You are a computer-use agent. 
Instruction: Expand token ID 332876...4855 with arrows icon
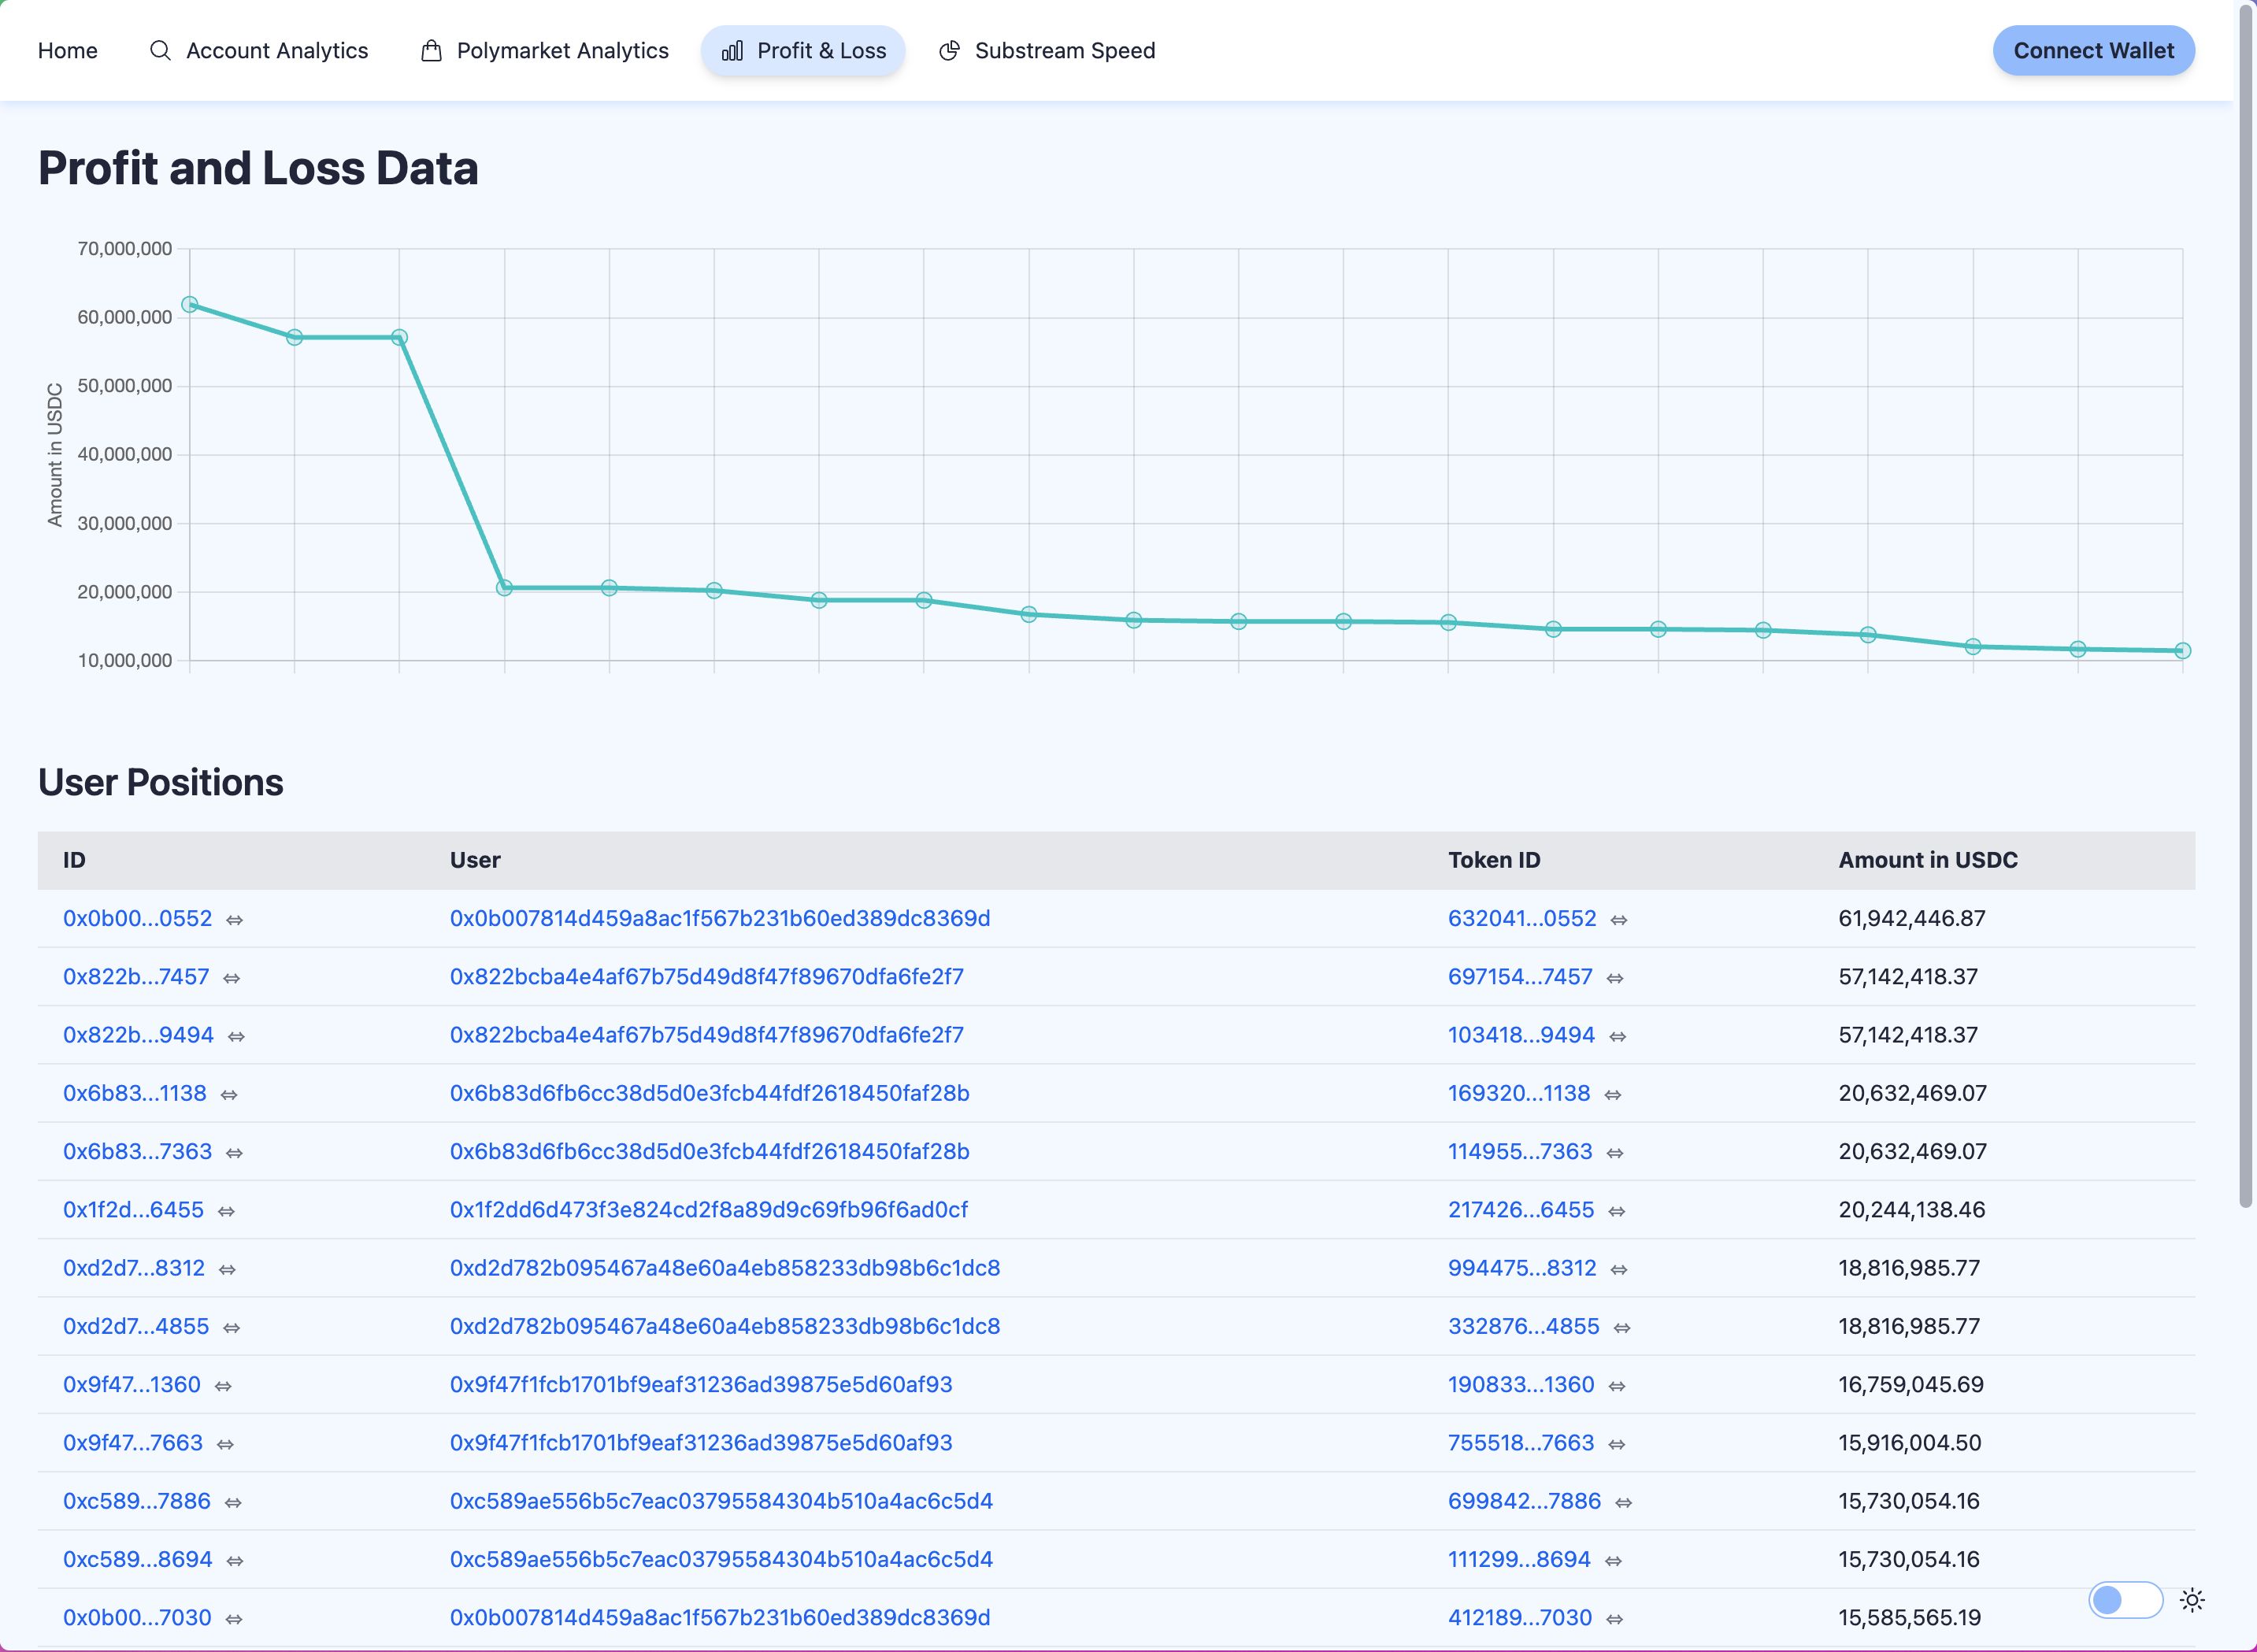click(1622, 1327)
